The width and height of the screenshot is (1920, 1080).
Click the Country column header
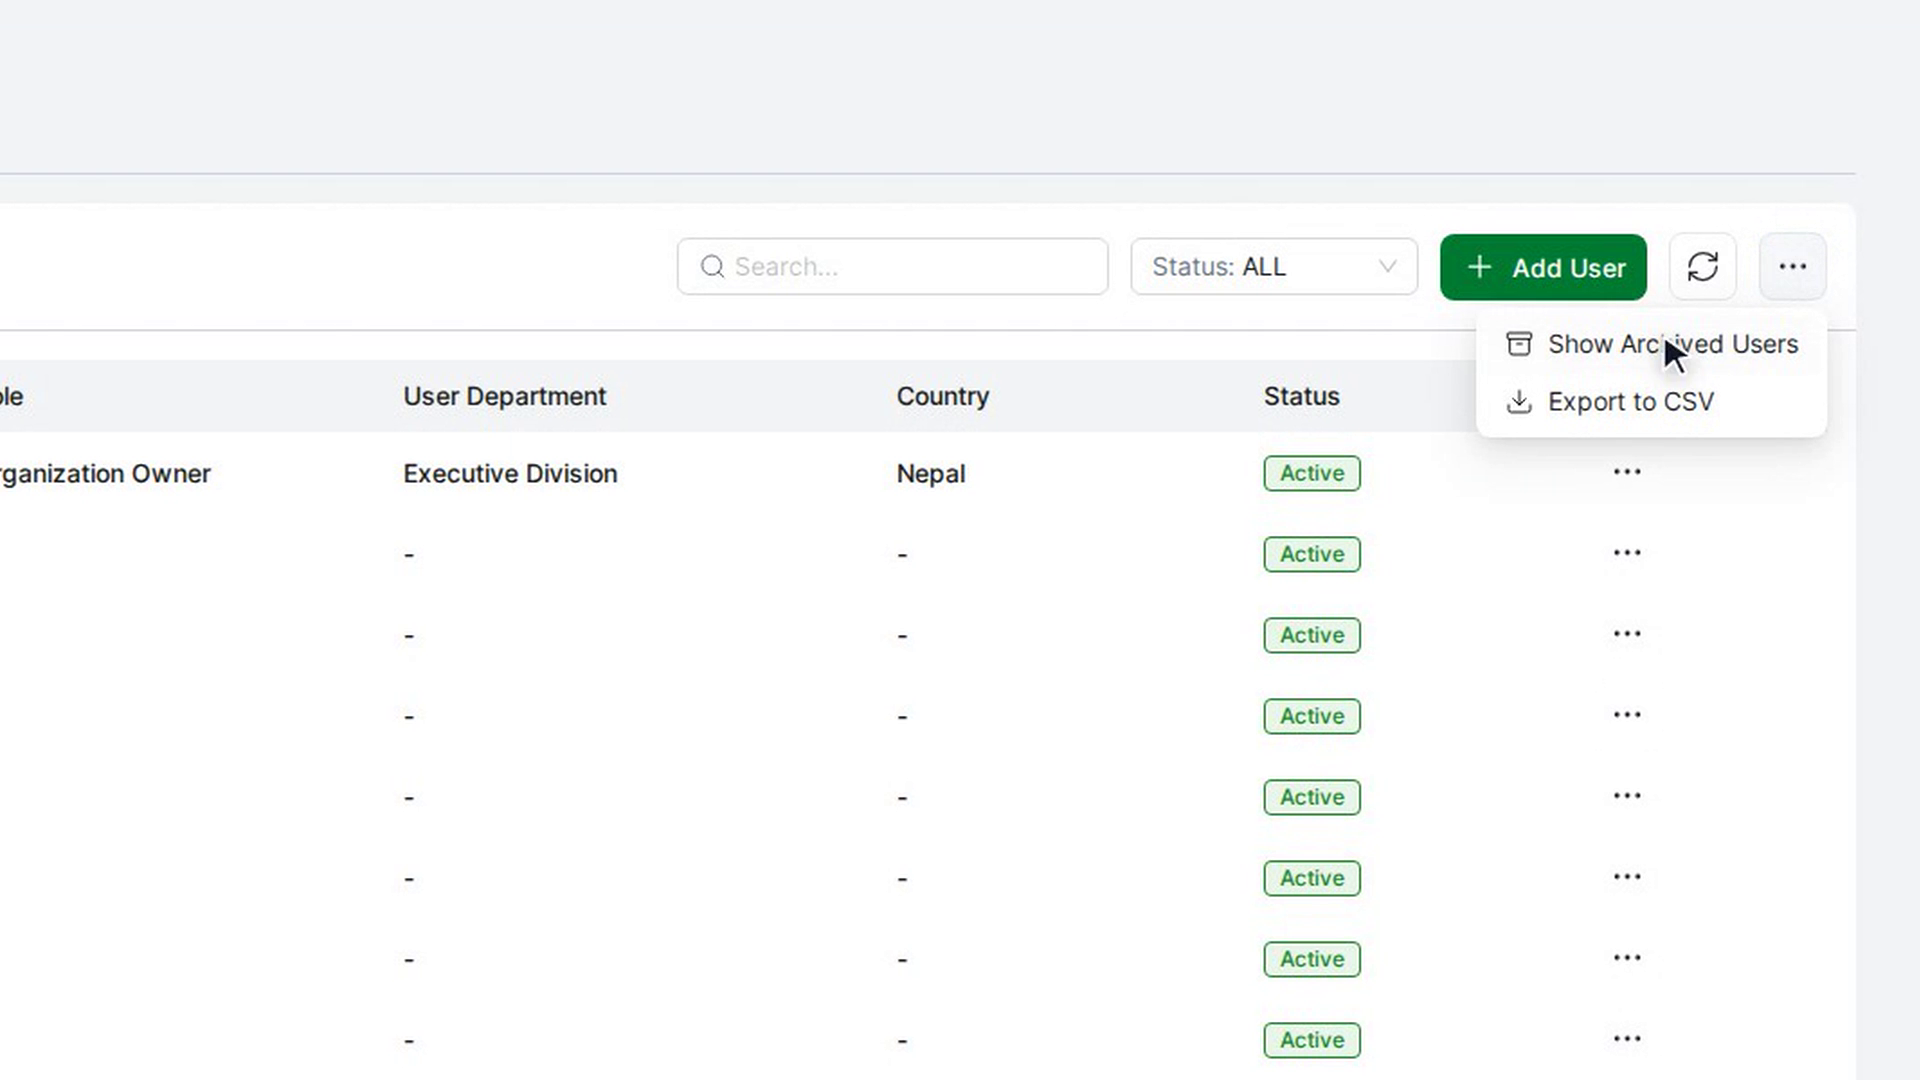coord(943,396)
